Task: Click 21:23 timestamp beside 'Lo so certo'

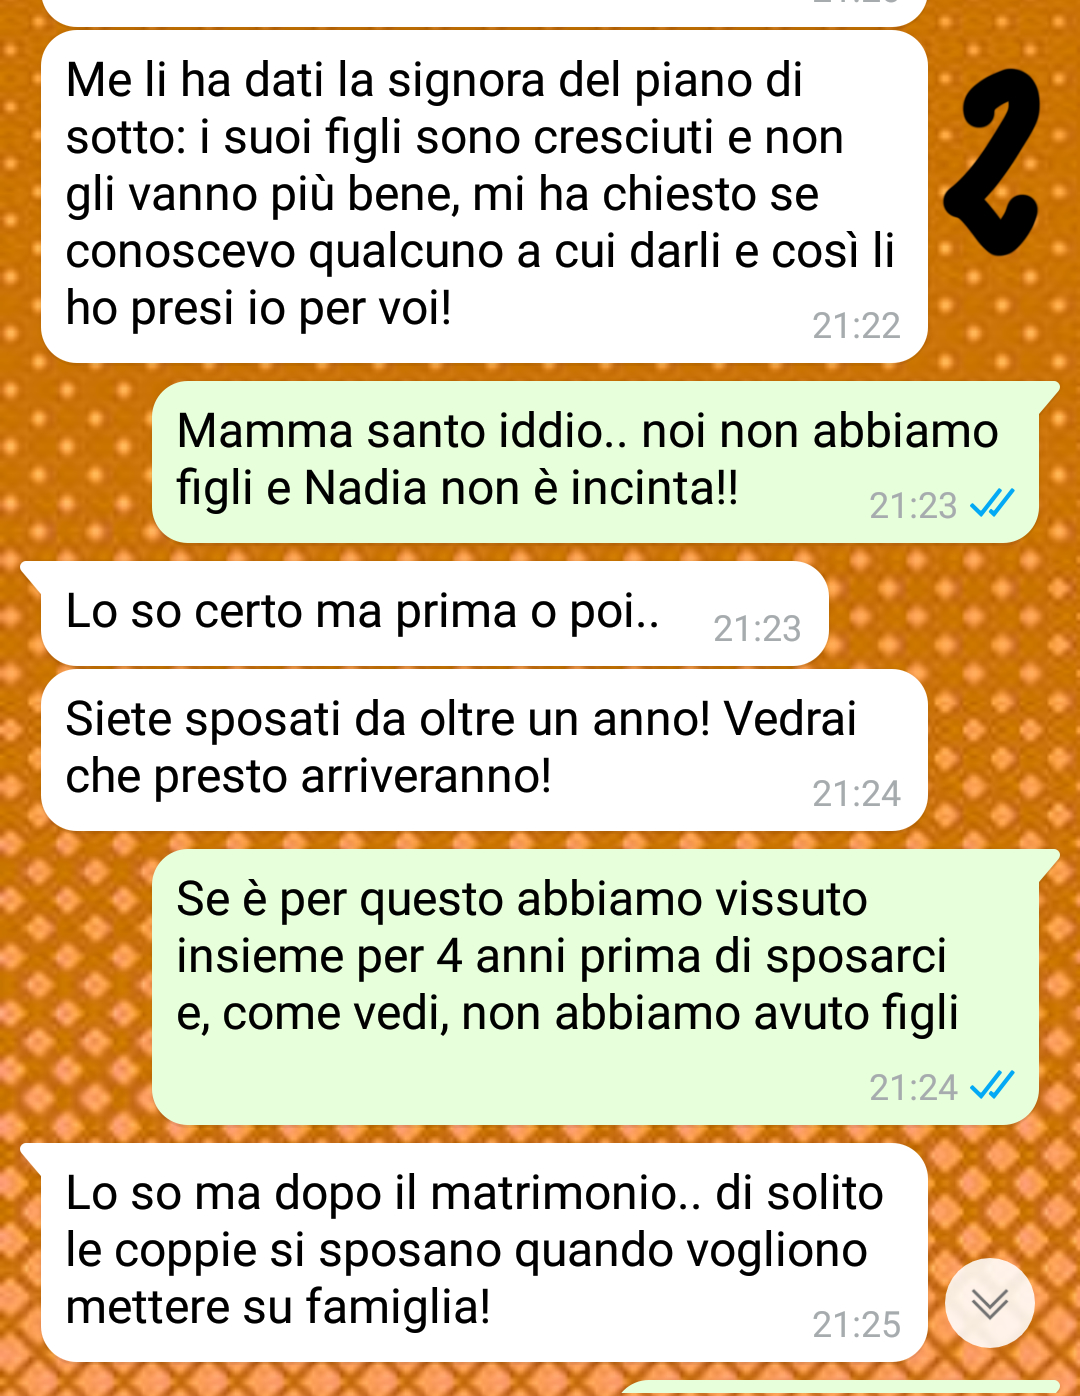Action: (x=757, y=629)
